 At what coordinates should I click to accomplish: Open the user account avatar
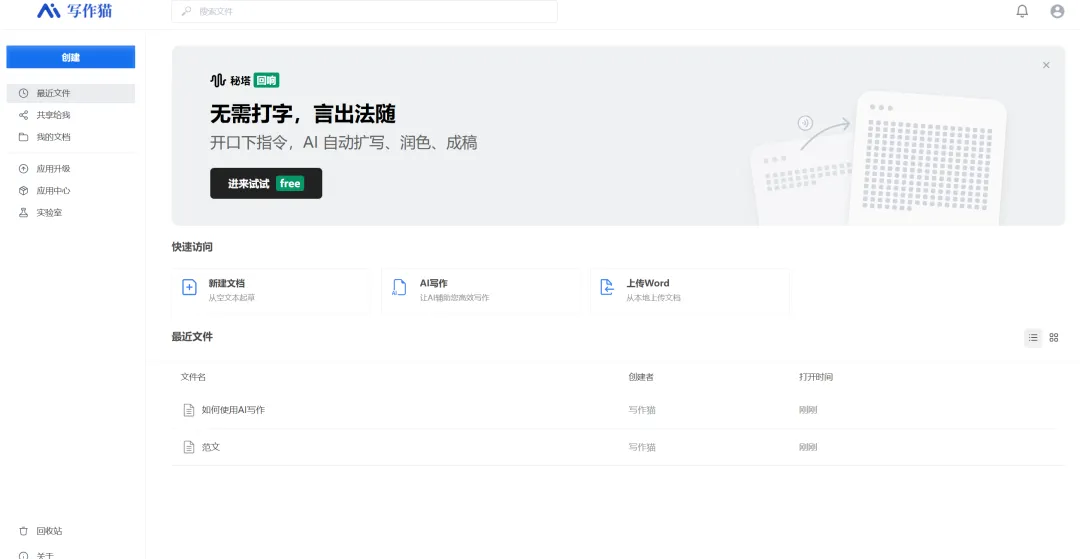point(1057,11)
